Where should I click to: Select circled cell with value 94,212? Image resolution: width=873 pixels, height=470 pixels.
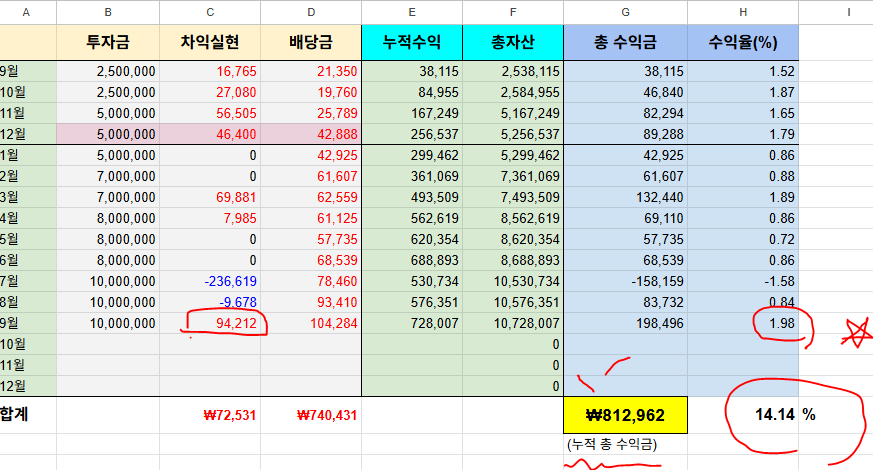210,324
